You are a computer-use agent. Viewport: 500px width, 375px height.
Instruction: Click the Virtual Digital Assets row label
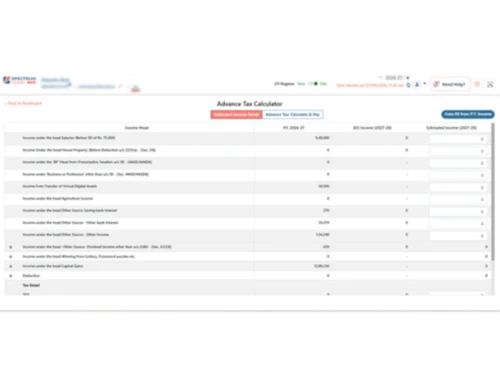[x=60, y=186]
